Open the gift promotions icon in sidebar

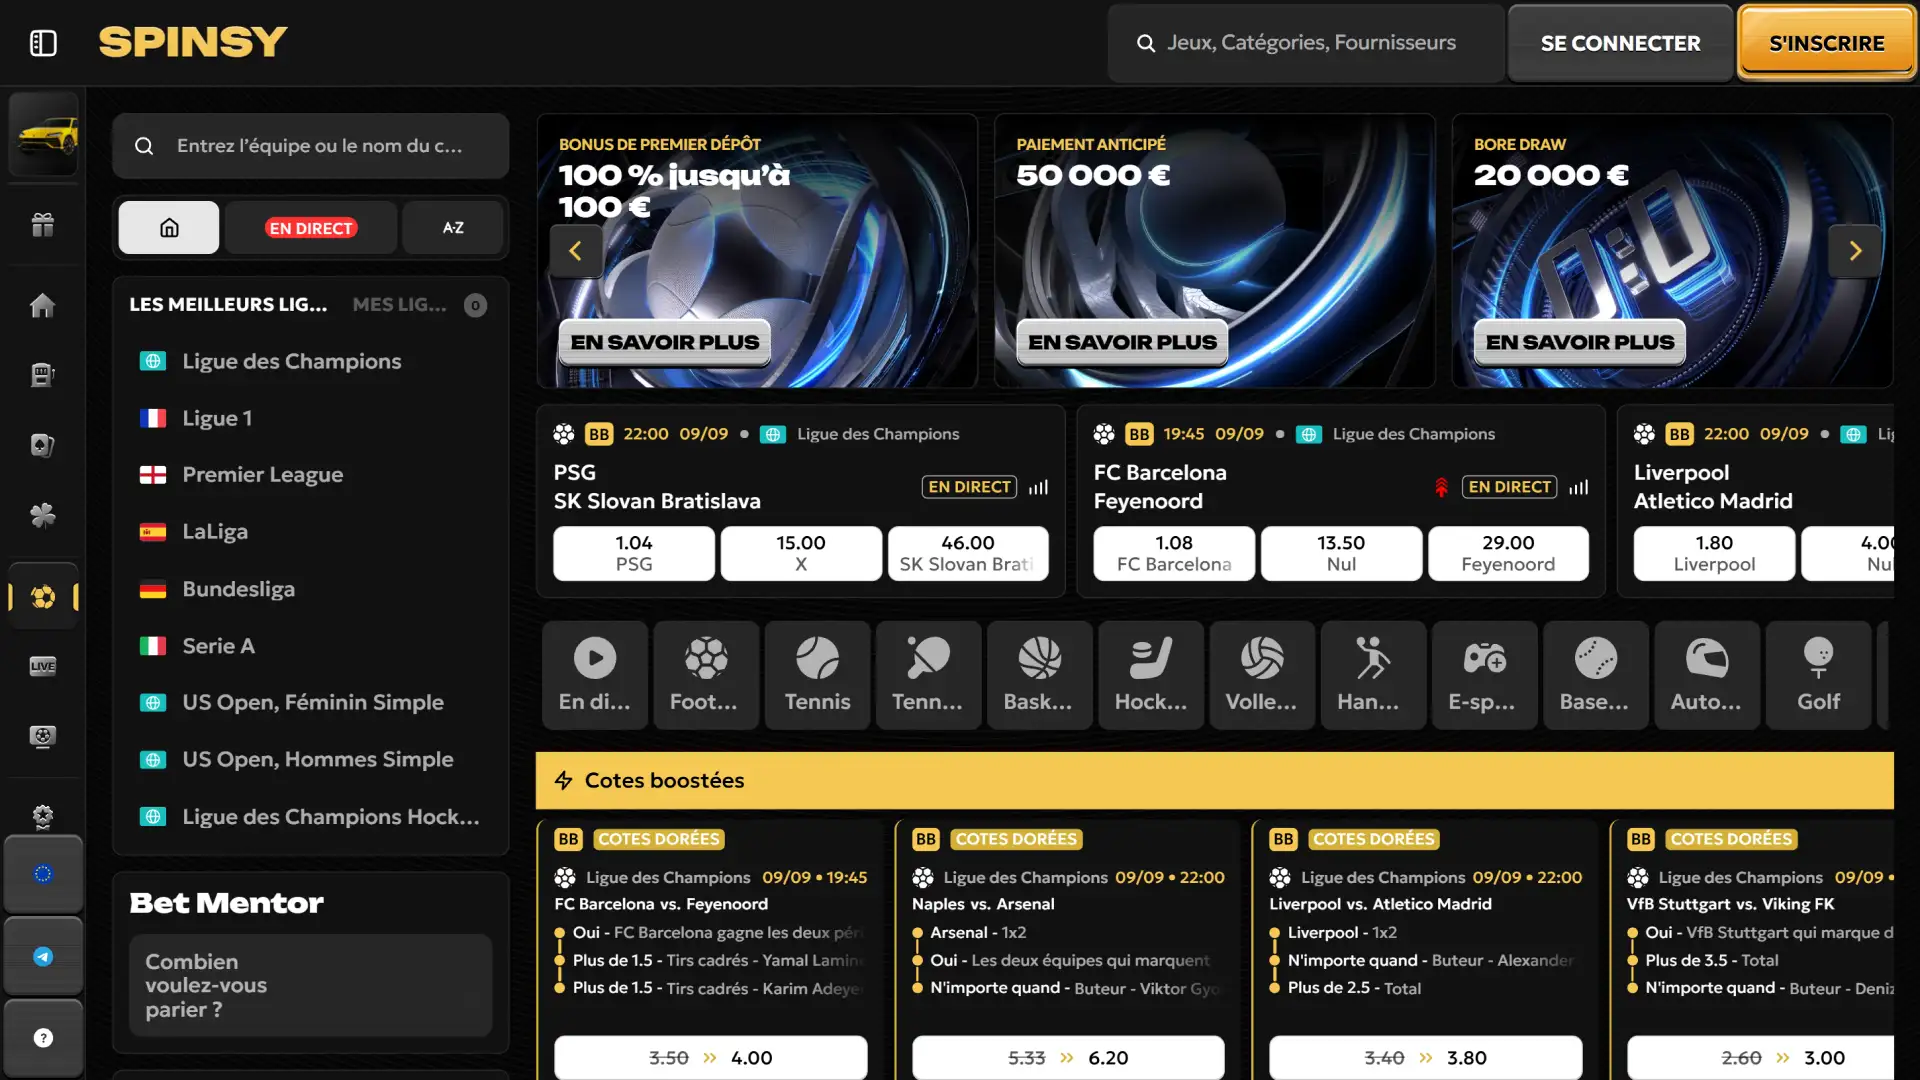43,225
